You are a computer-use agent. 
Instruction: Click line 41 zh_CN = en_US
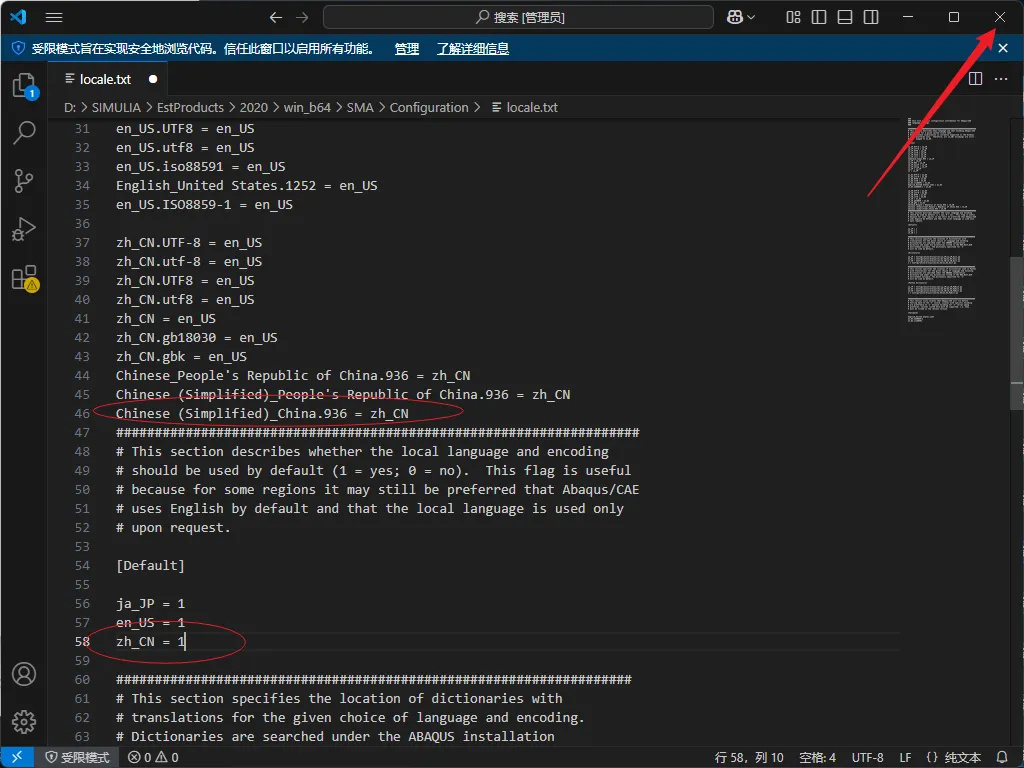(x=166, y=319)
